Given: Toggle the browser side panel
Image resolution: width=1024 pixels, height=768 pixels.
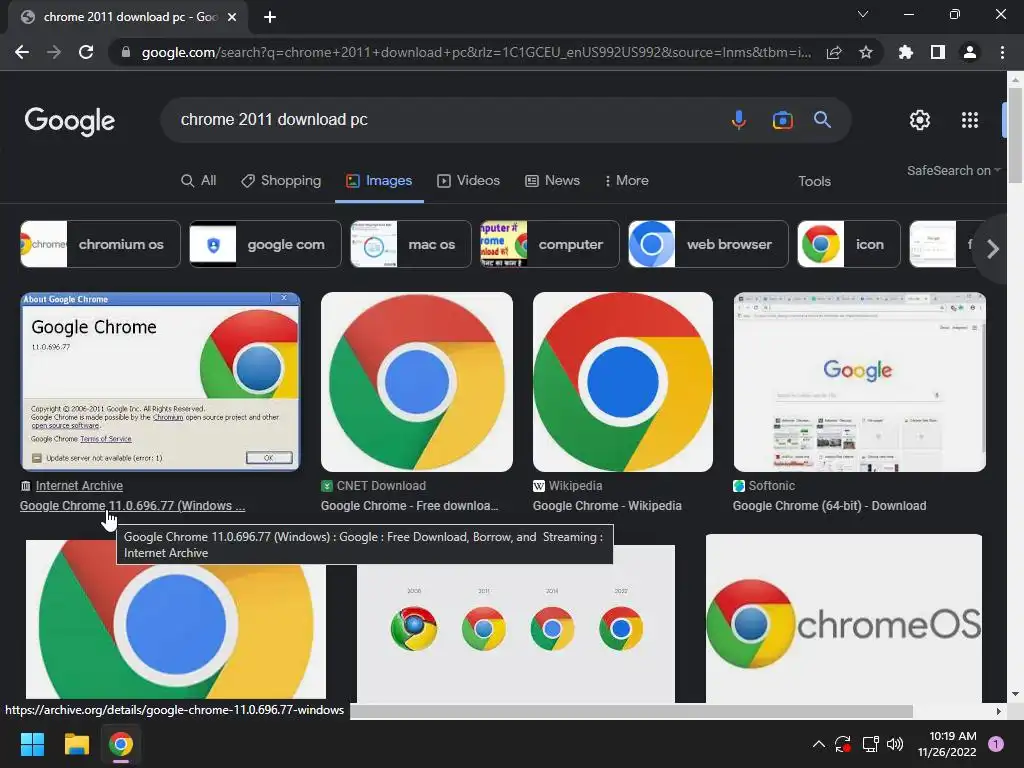Looking at the screenshot, I should coord(938,52).
